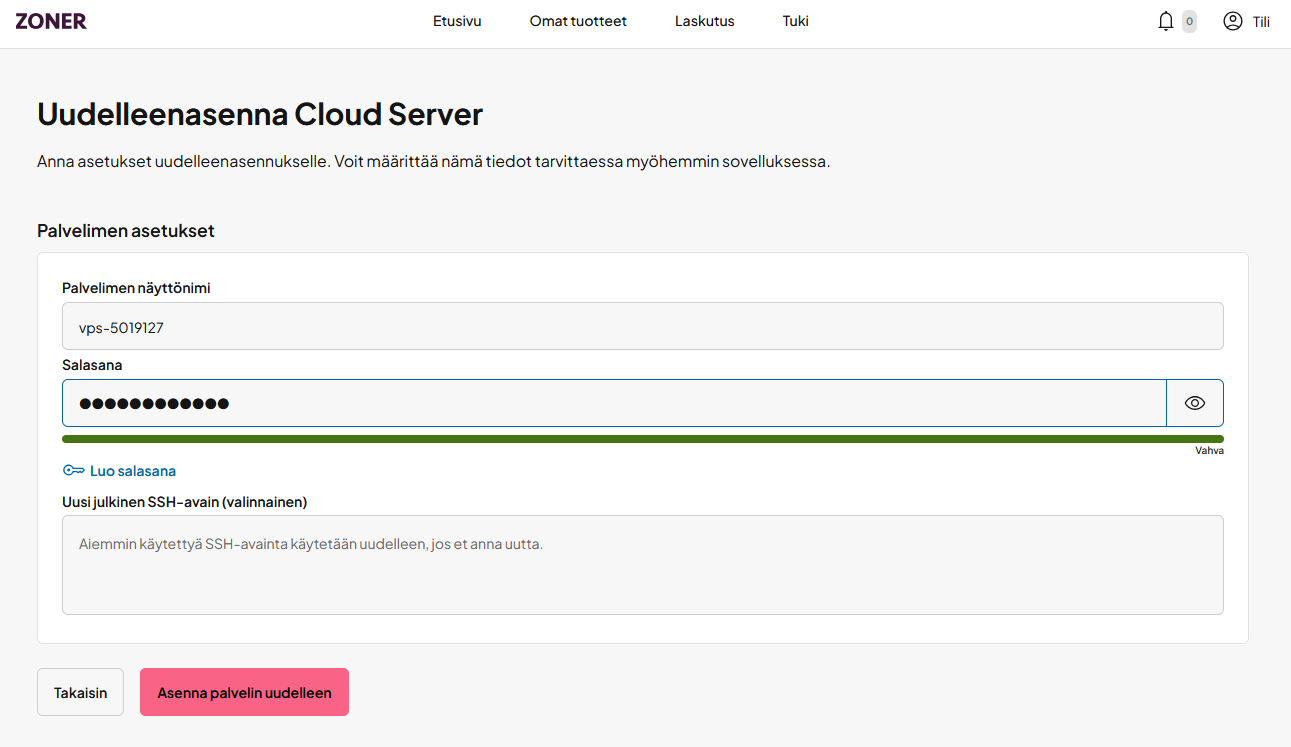Show password with the eye icon
Viewport: 1291px width, 747px height.
(1195, 403)
